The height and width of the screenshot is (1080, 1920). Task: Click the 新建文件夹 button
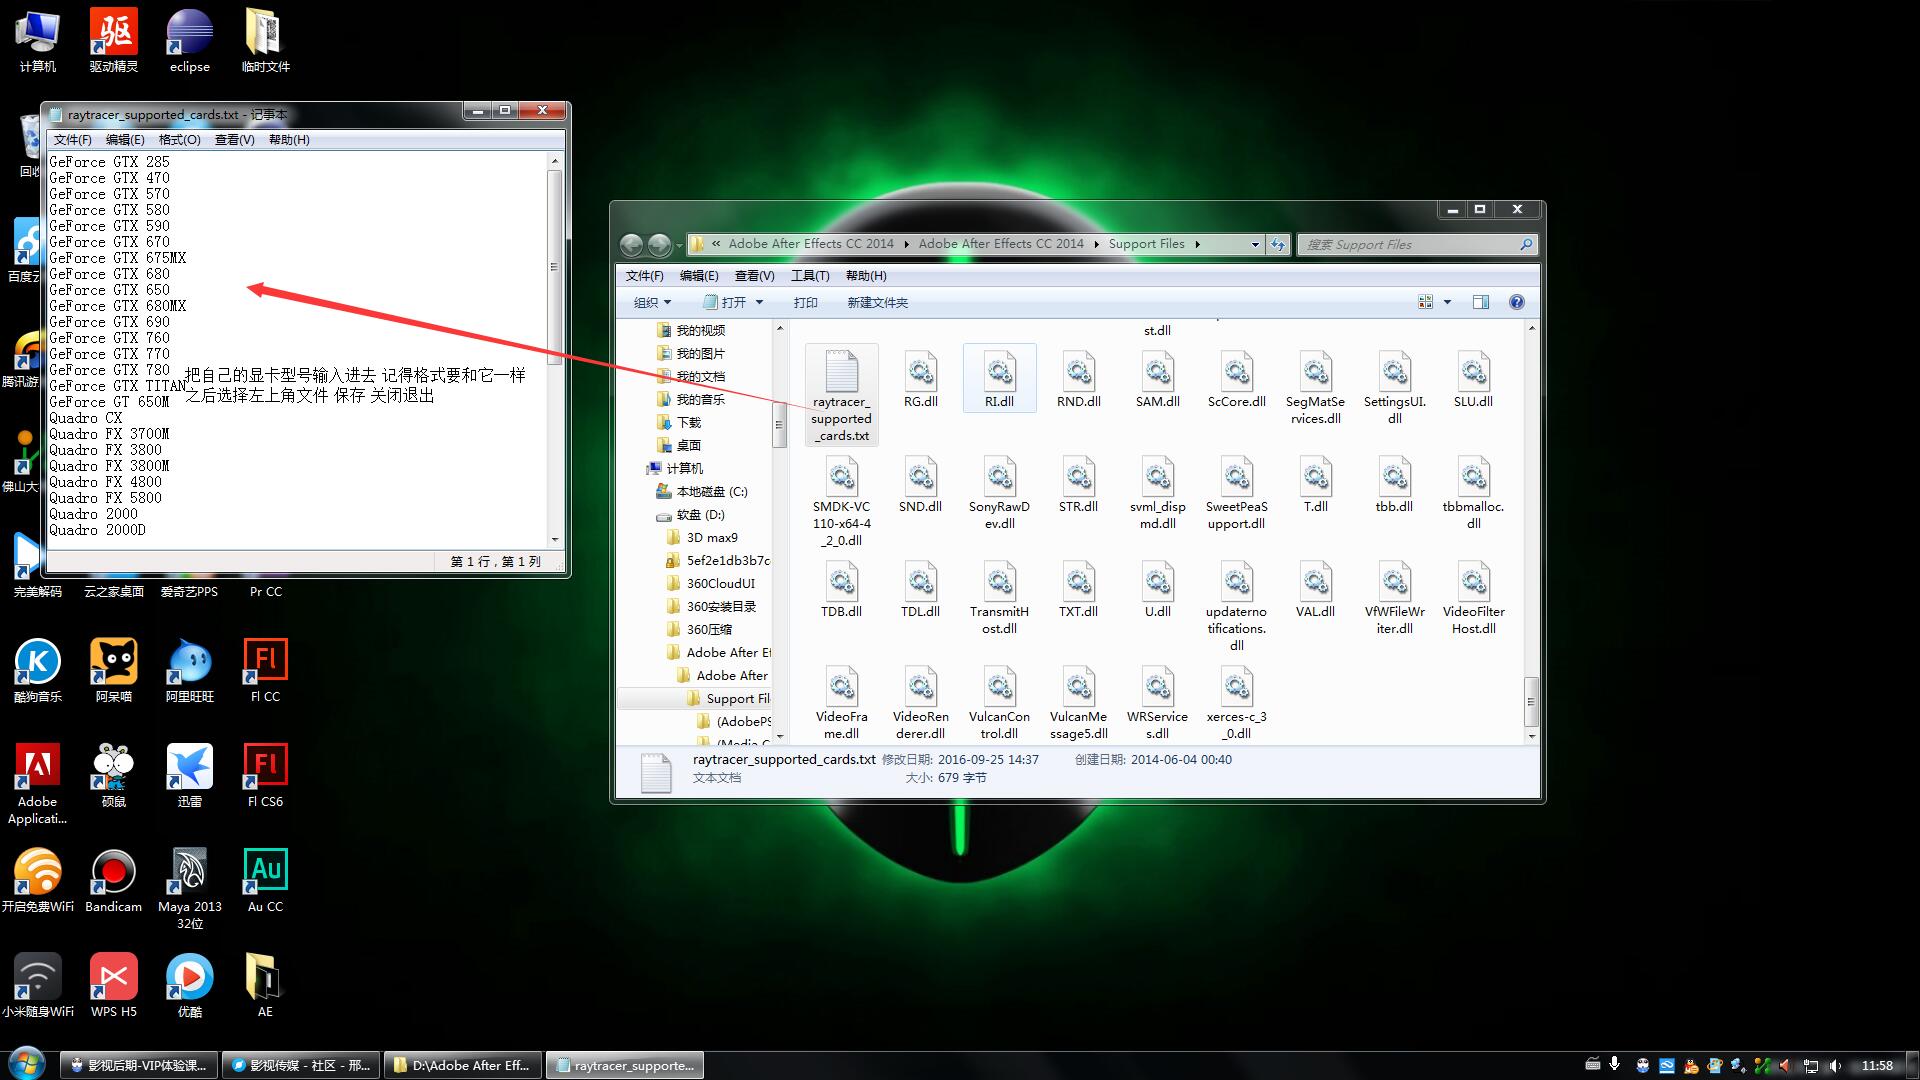click(877, 302)
